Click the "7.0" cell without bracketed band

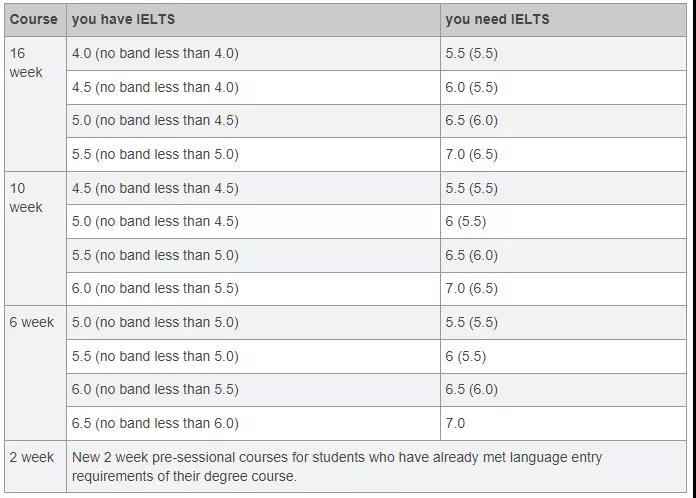[455, 423]
